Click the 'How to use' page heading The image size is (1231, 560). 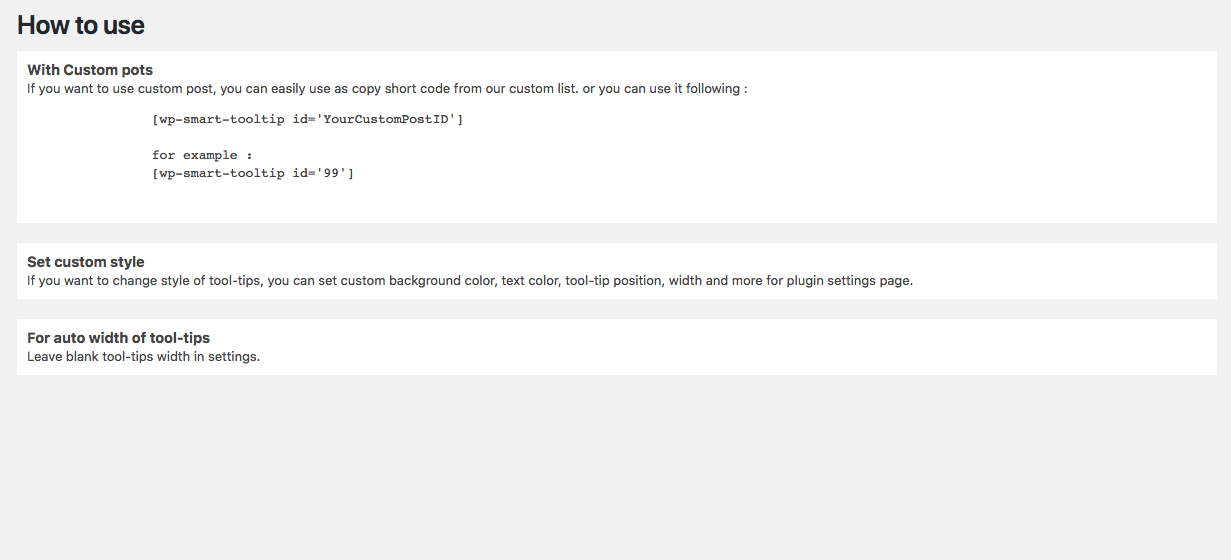tap(81, 25)
